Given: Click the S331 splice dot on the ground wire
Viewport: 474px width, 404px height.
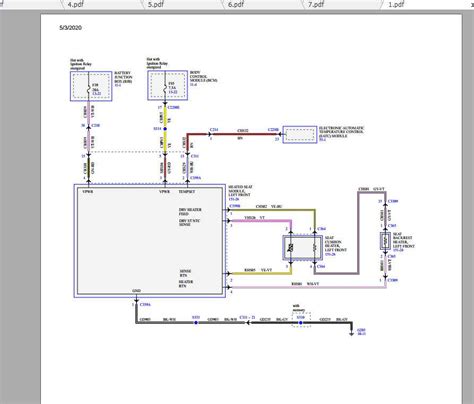Looking at the screenshot, I should tap(196, 322).
